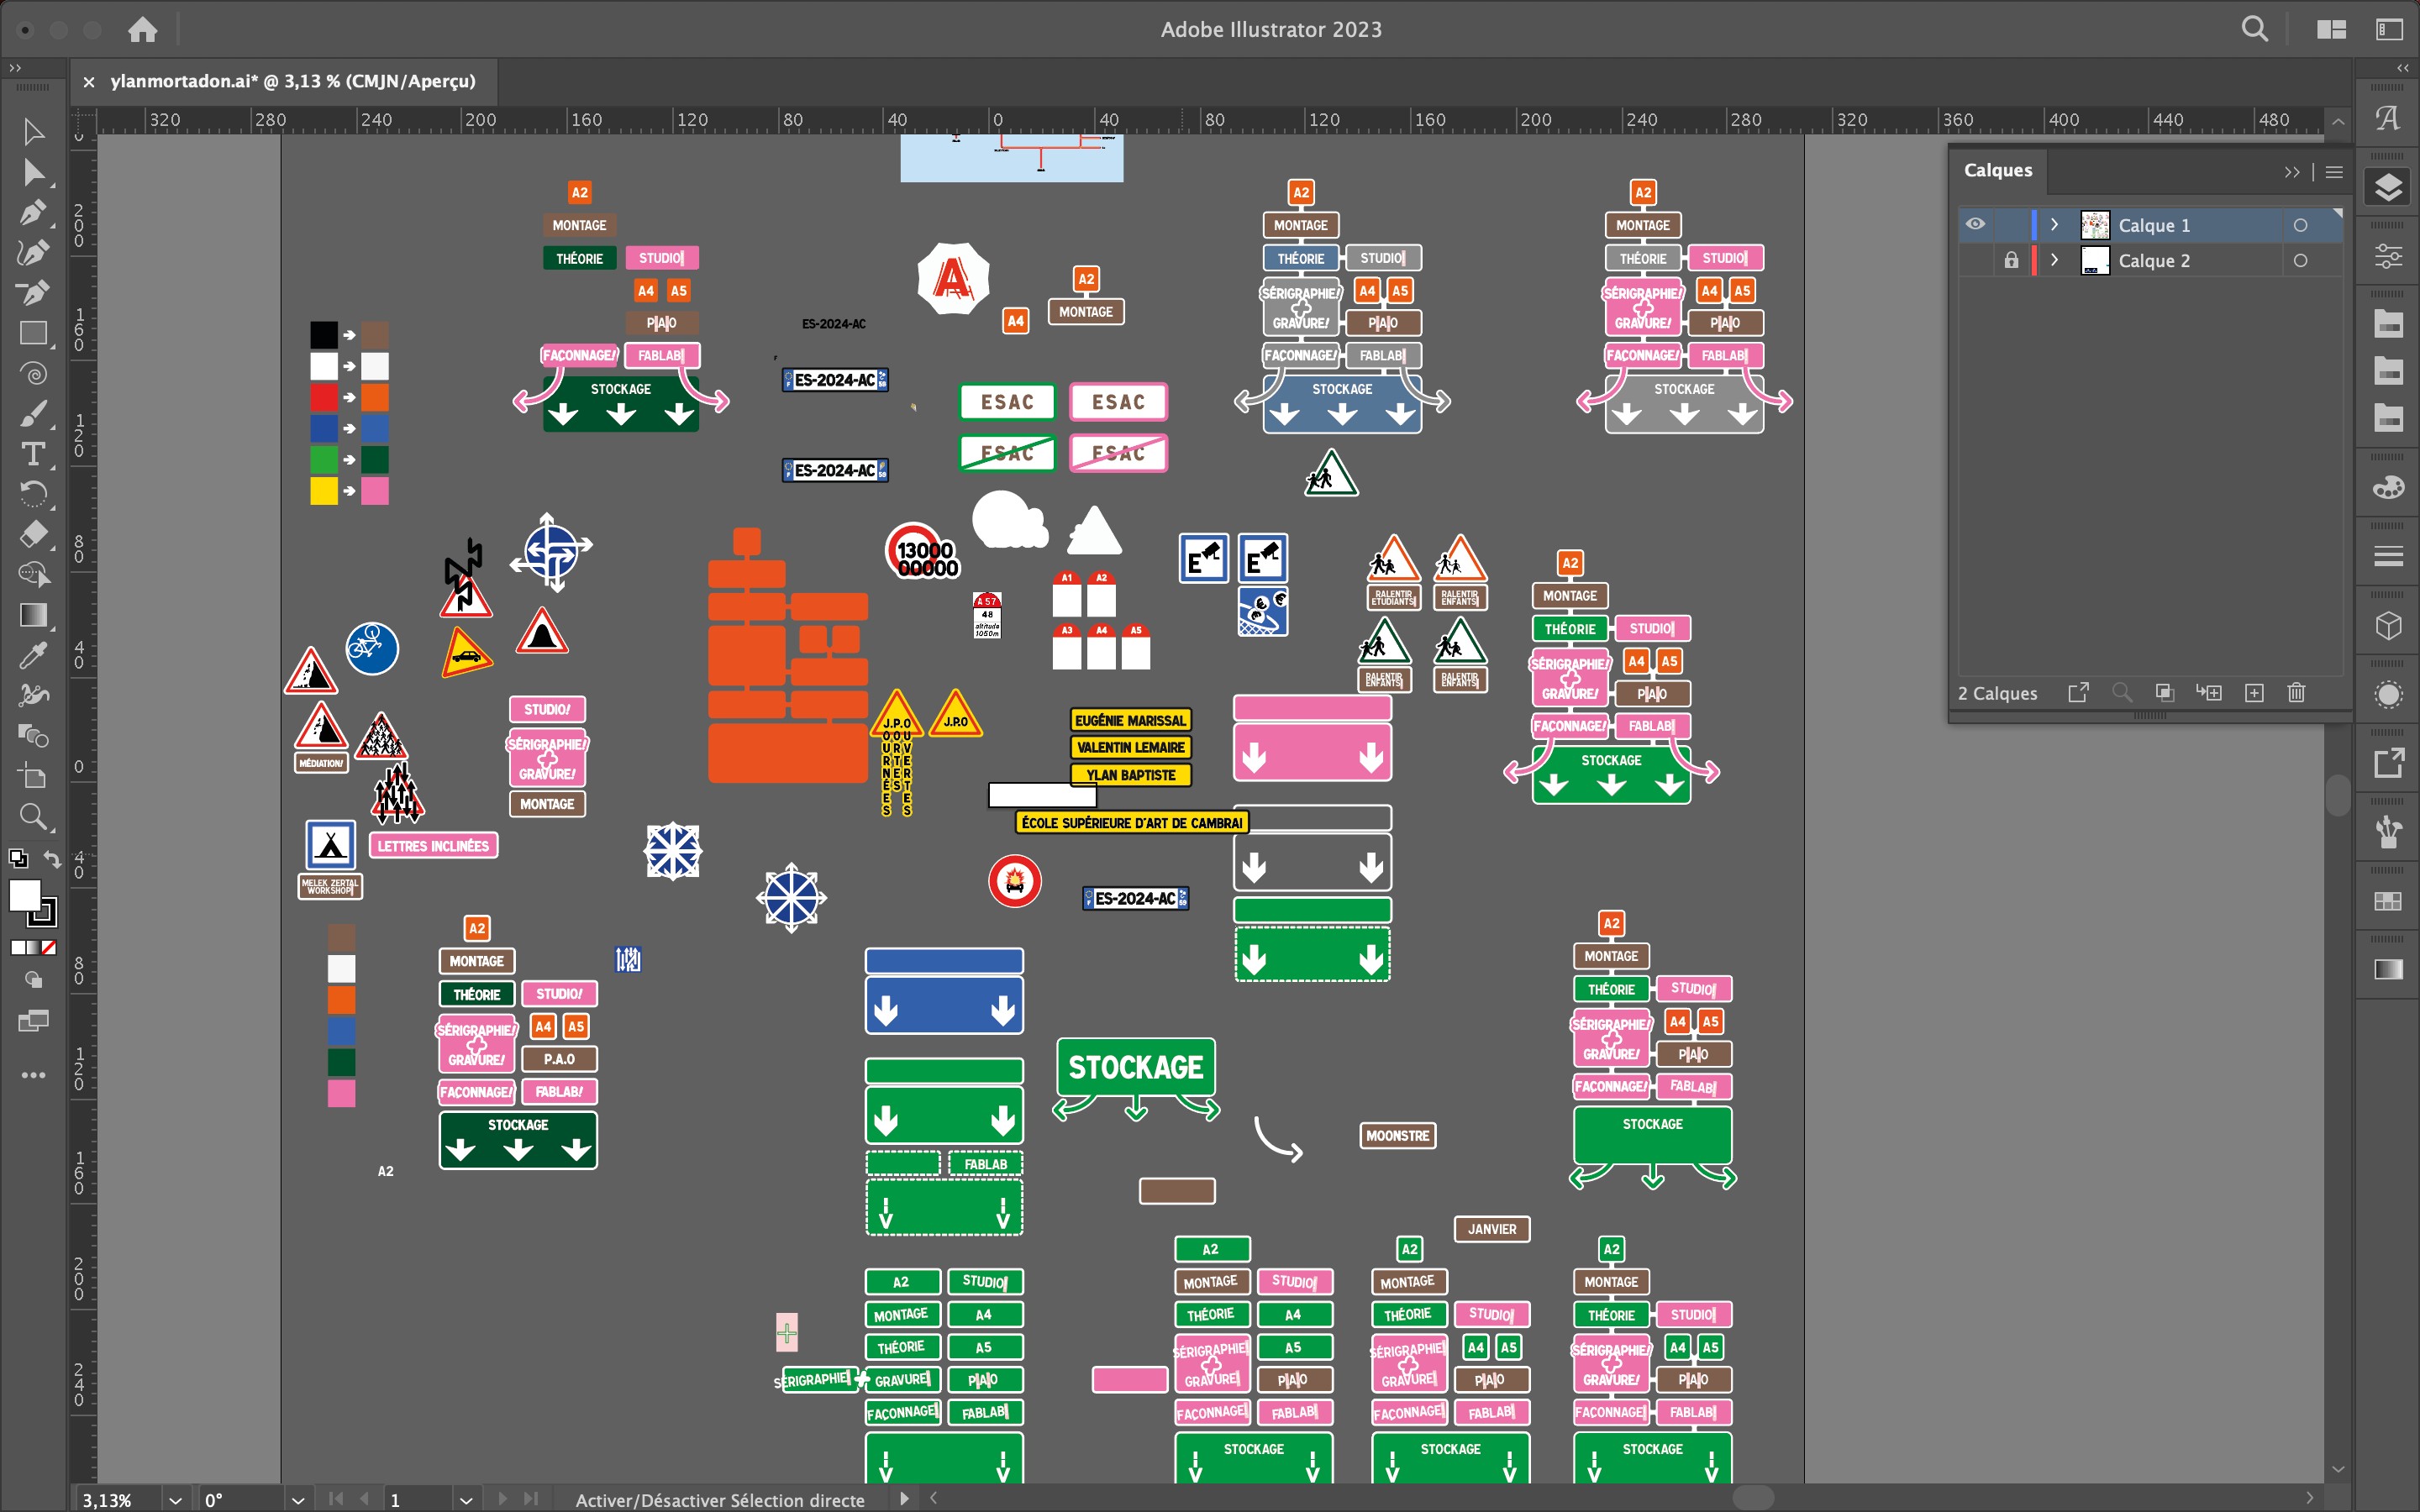Open the Calques panel options menu
This screenshot has width=2420, height=1512.
2334,172
